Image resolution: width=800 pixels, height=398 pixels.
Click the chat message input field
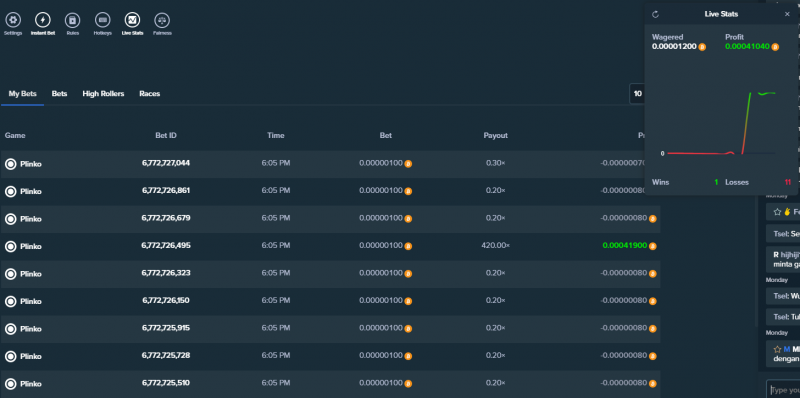[x=783, y=390]
